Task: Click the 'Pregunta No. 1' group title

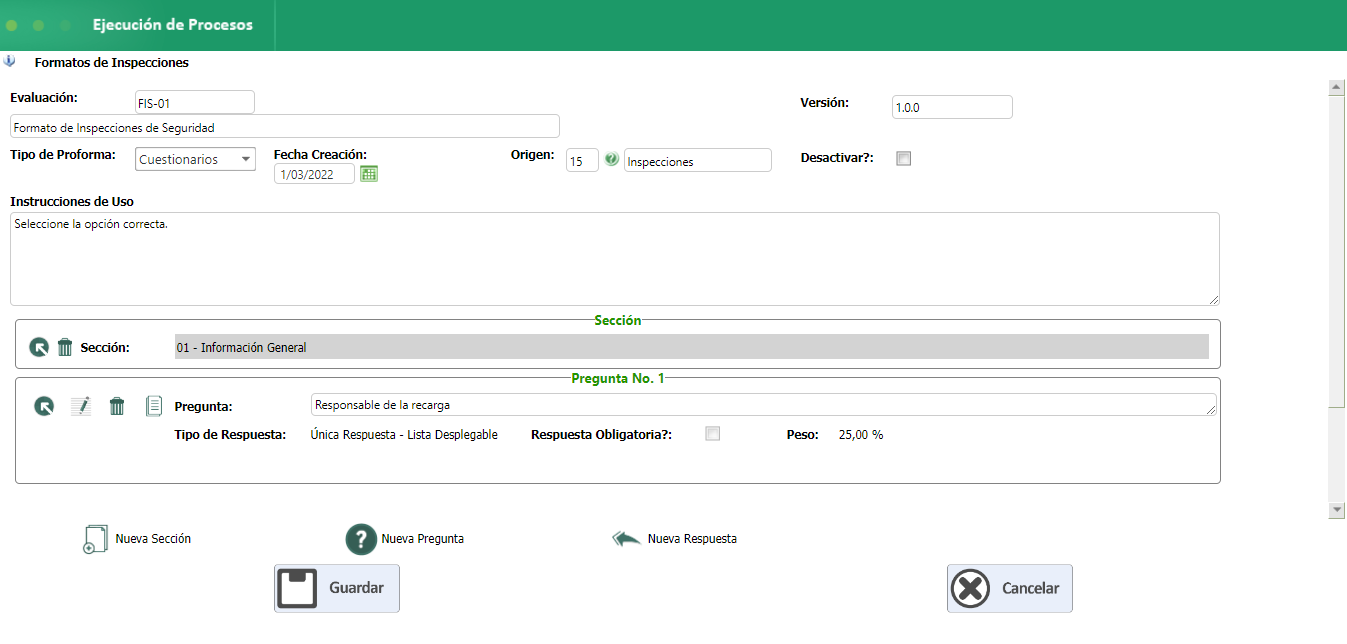Action: click(x=618, y=378)
